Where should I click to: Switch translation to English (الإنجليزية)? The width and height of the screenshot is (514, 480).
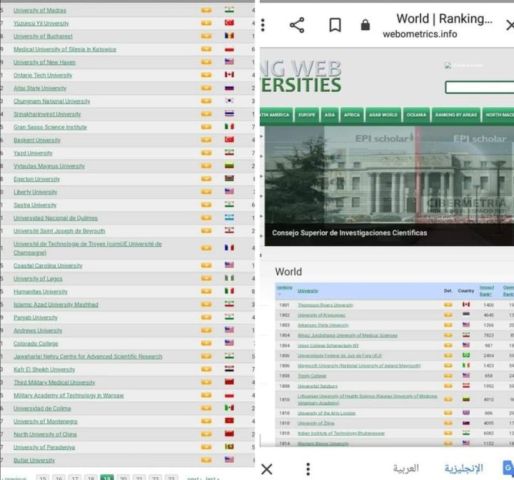point(464,468)
